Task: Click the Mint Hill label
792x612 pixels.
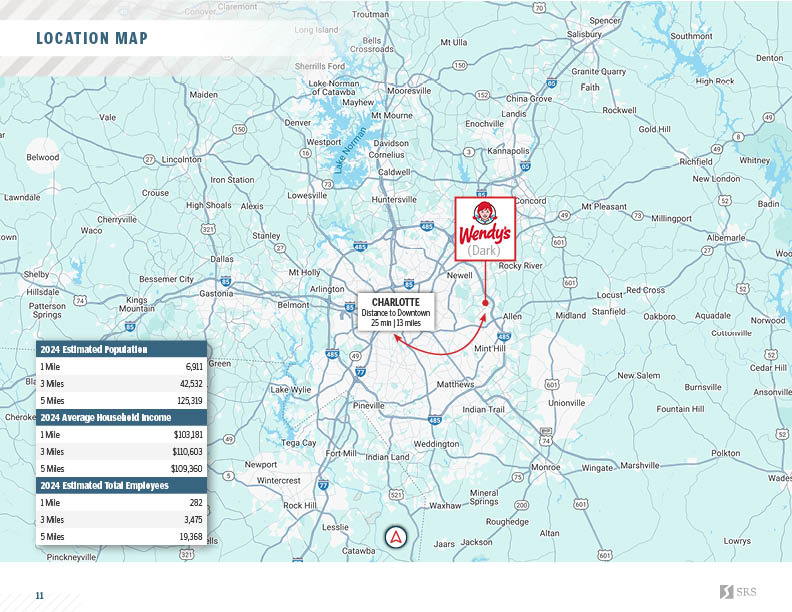Action: coord(489,348)
